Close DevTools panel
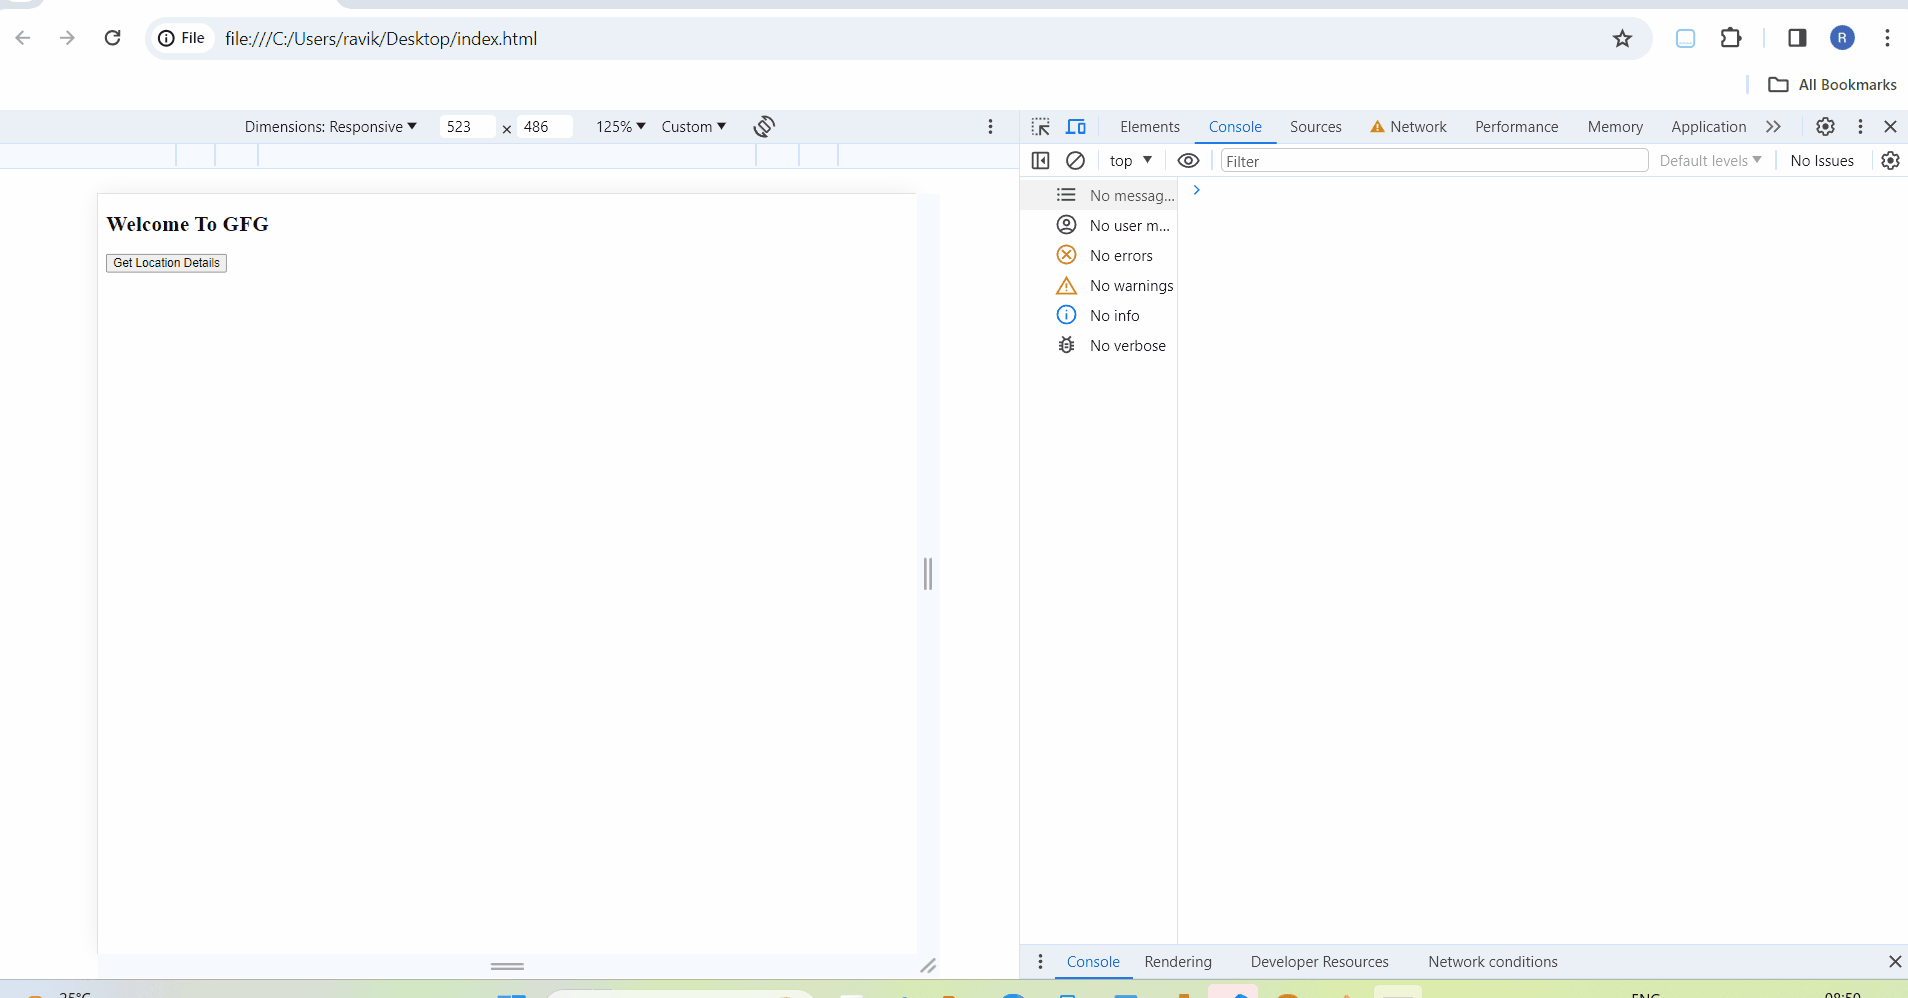This screenshot has height=998, width=1908. click(1890, 126)
